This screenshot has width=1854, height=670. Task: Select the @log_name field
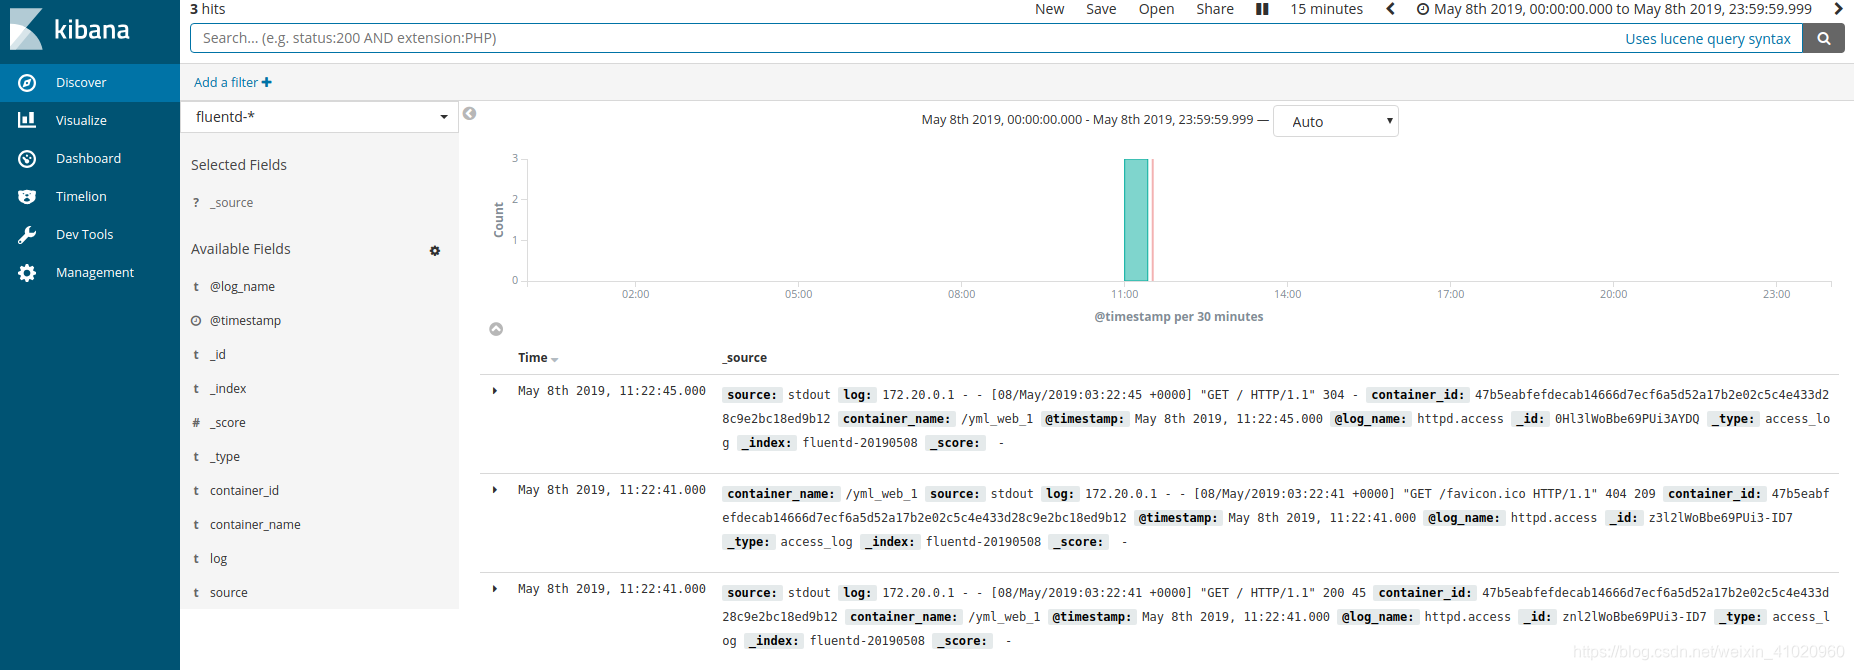(x=242, y=287)
